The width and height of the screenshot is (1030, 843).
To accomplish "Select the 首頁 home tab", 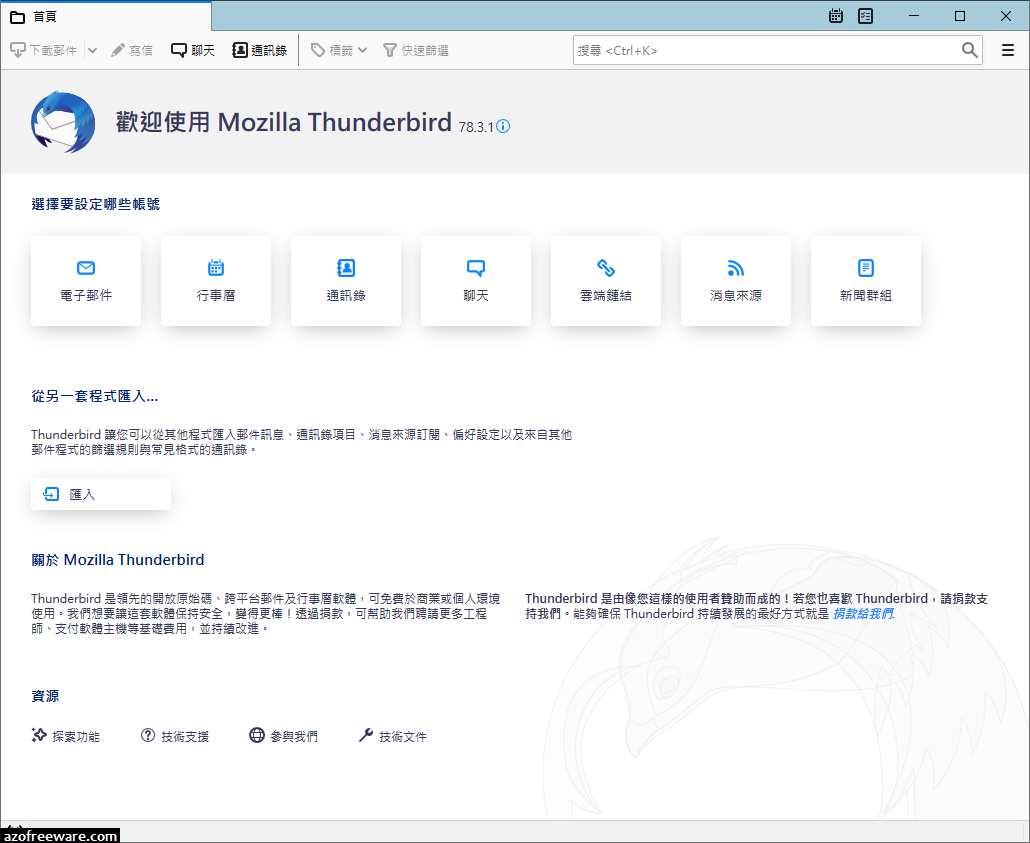I will pos(105,16).
